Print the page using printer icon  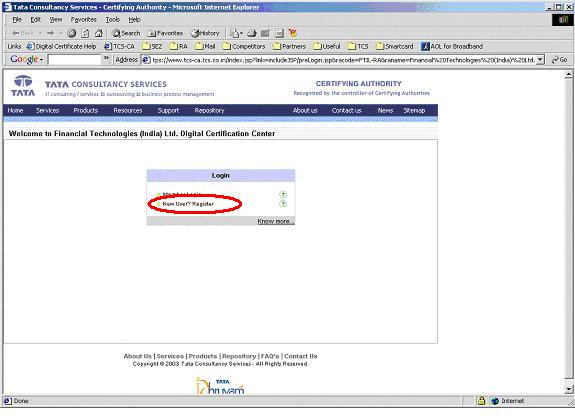point(252,33)
